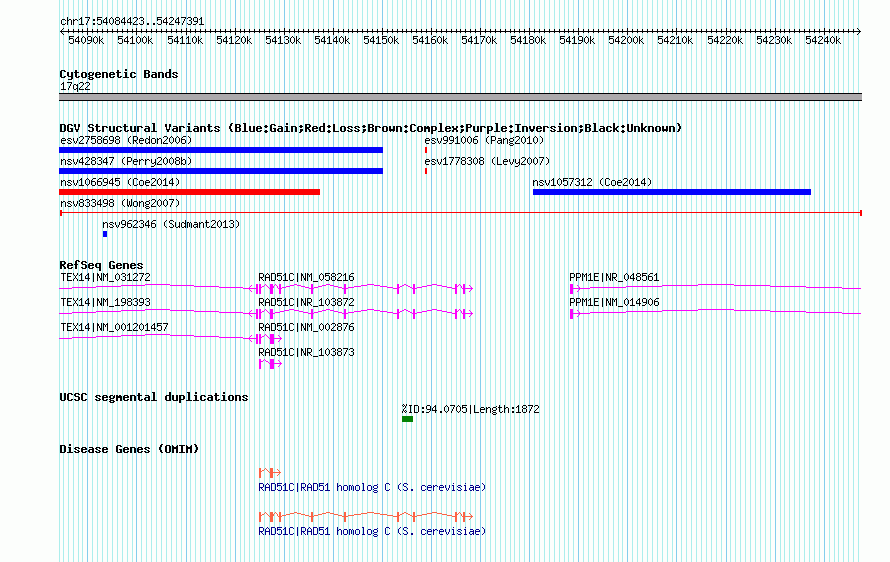Click the nsv1066945 (Coe2014) red loss bar

coord(190,192)
